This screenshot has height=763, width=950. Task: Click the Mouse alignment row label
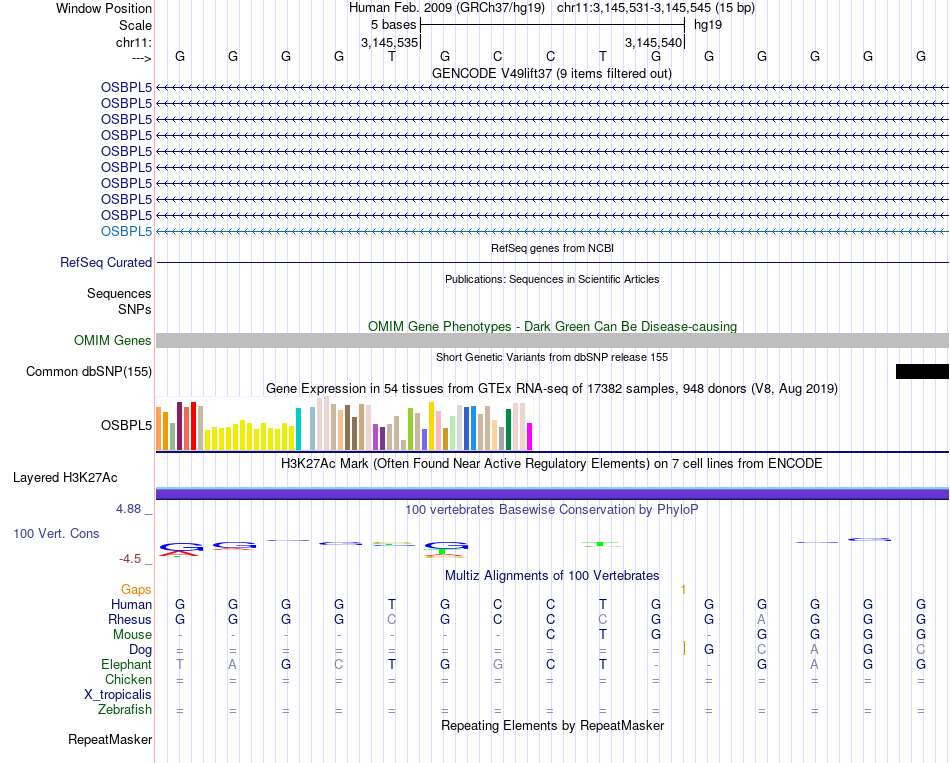coord(132,635)
